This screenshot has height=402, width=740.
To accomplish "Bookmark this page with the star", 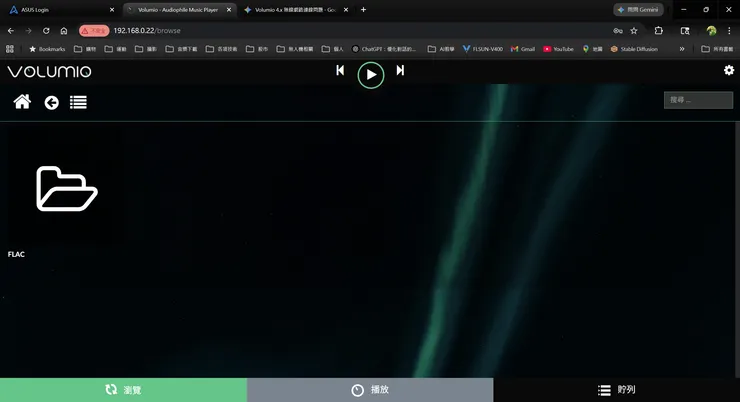I will [634, 31].
